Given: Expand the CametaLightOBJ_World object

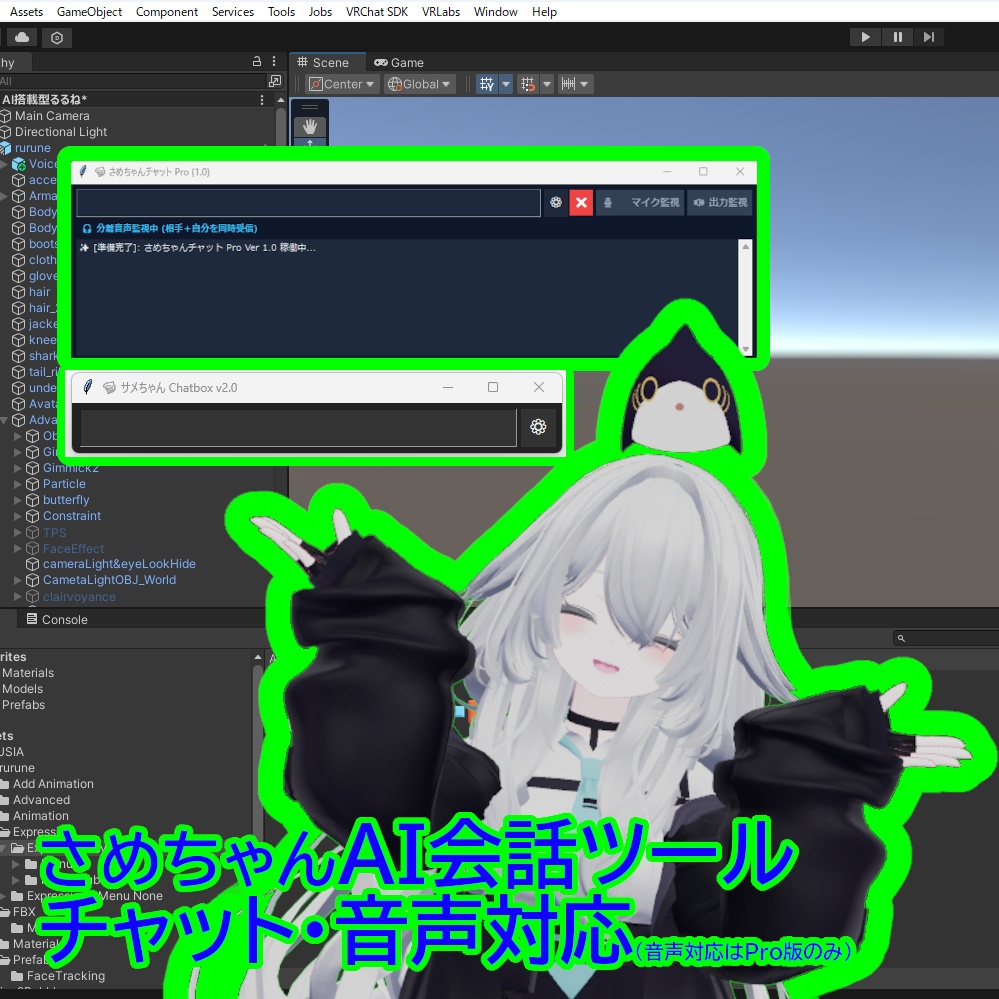Looking at the screenshot, I should click(x=18, y=580).
